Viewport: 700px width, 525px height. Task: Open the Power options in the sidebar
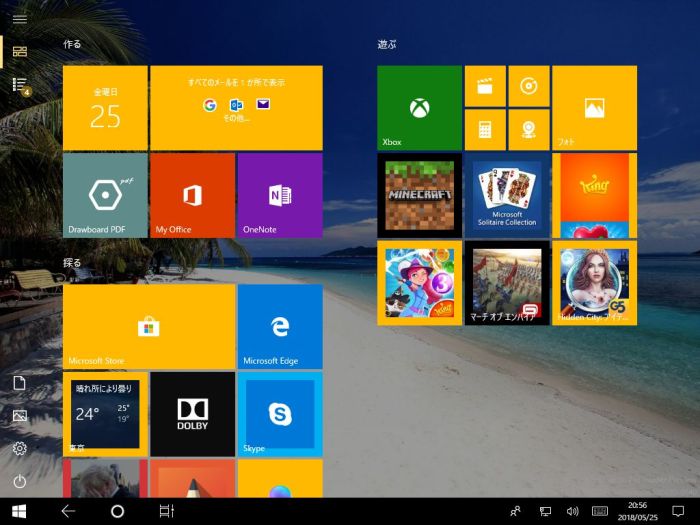20,481
